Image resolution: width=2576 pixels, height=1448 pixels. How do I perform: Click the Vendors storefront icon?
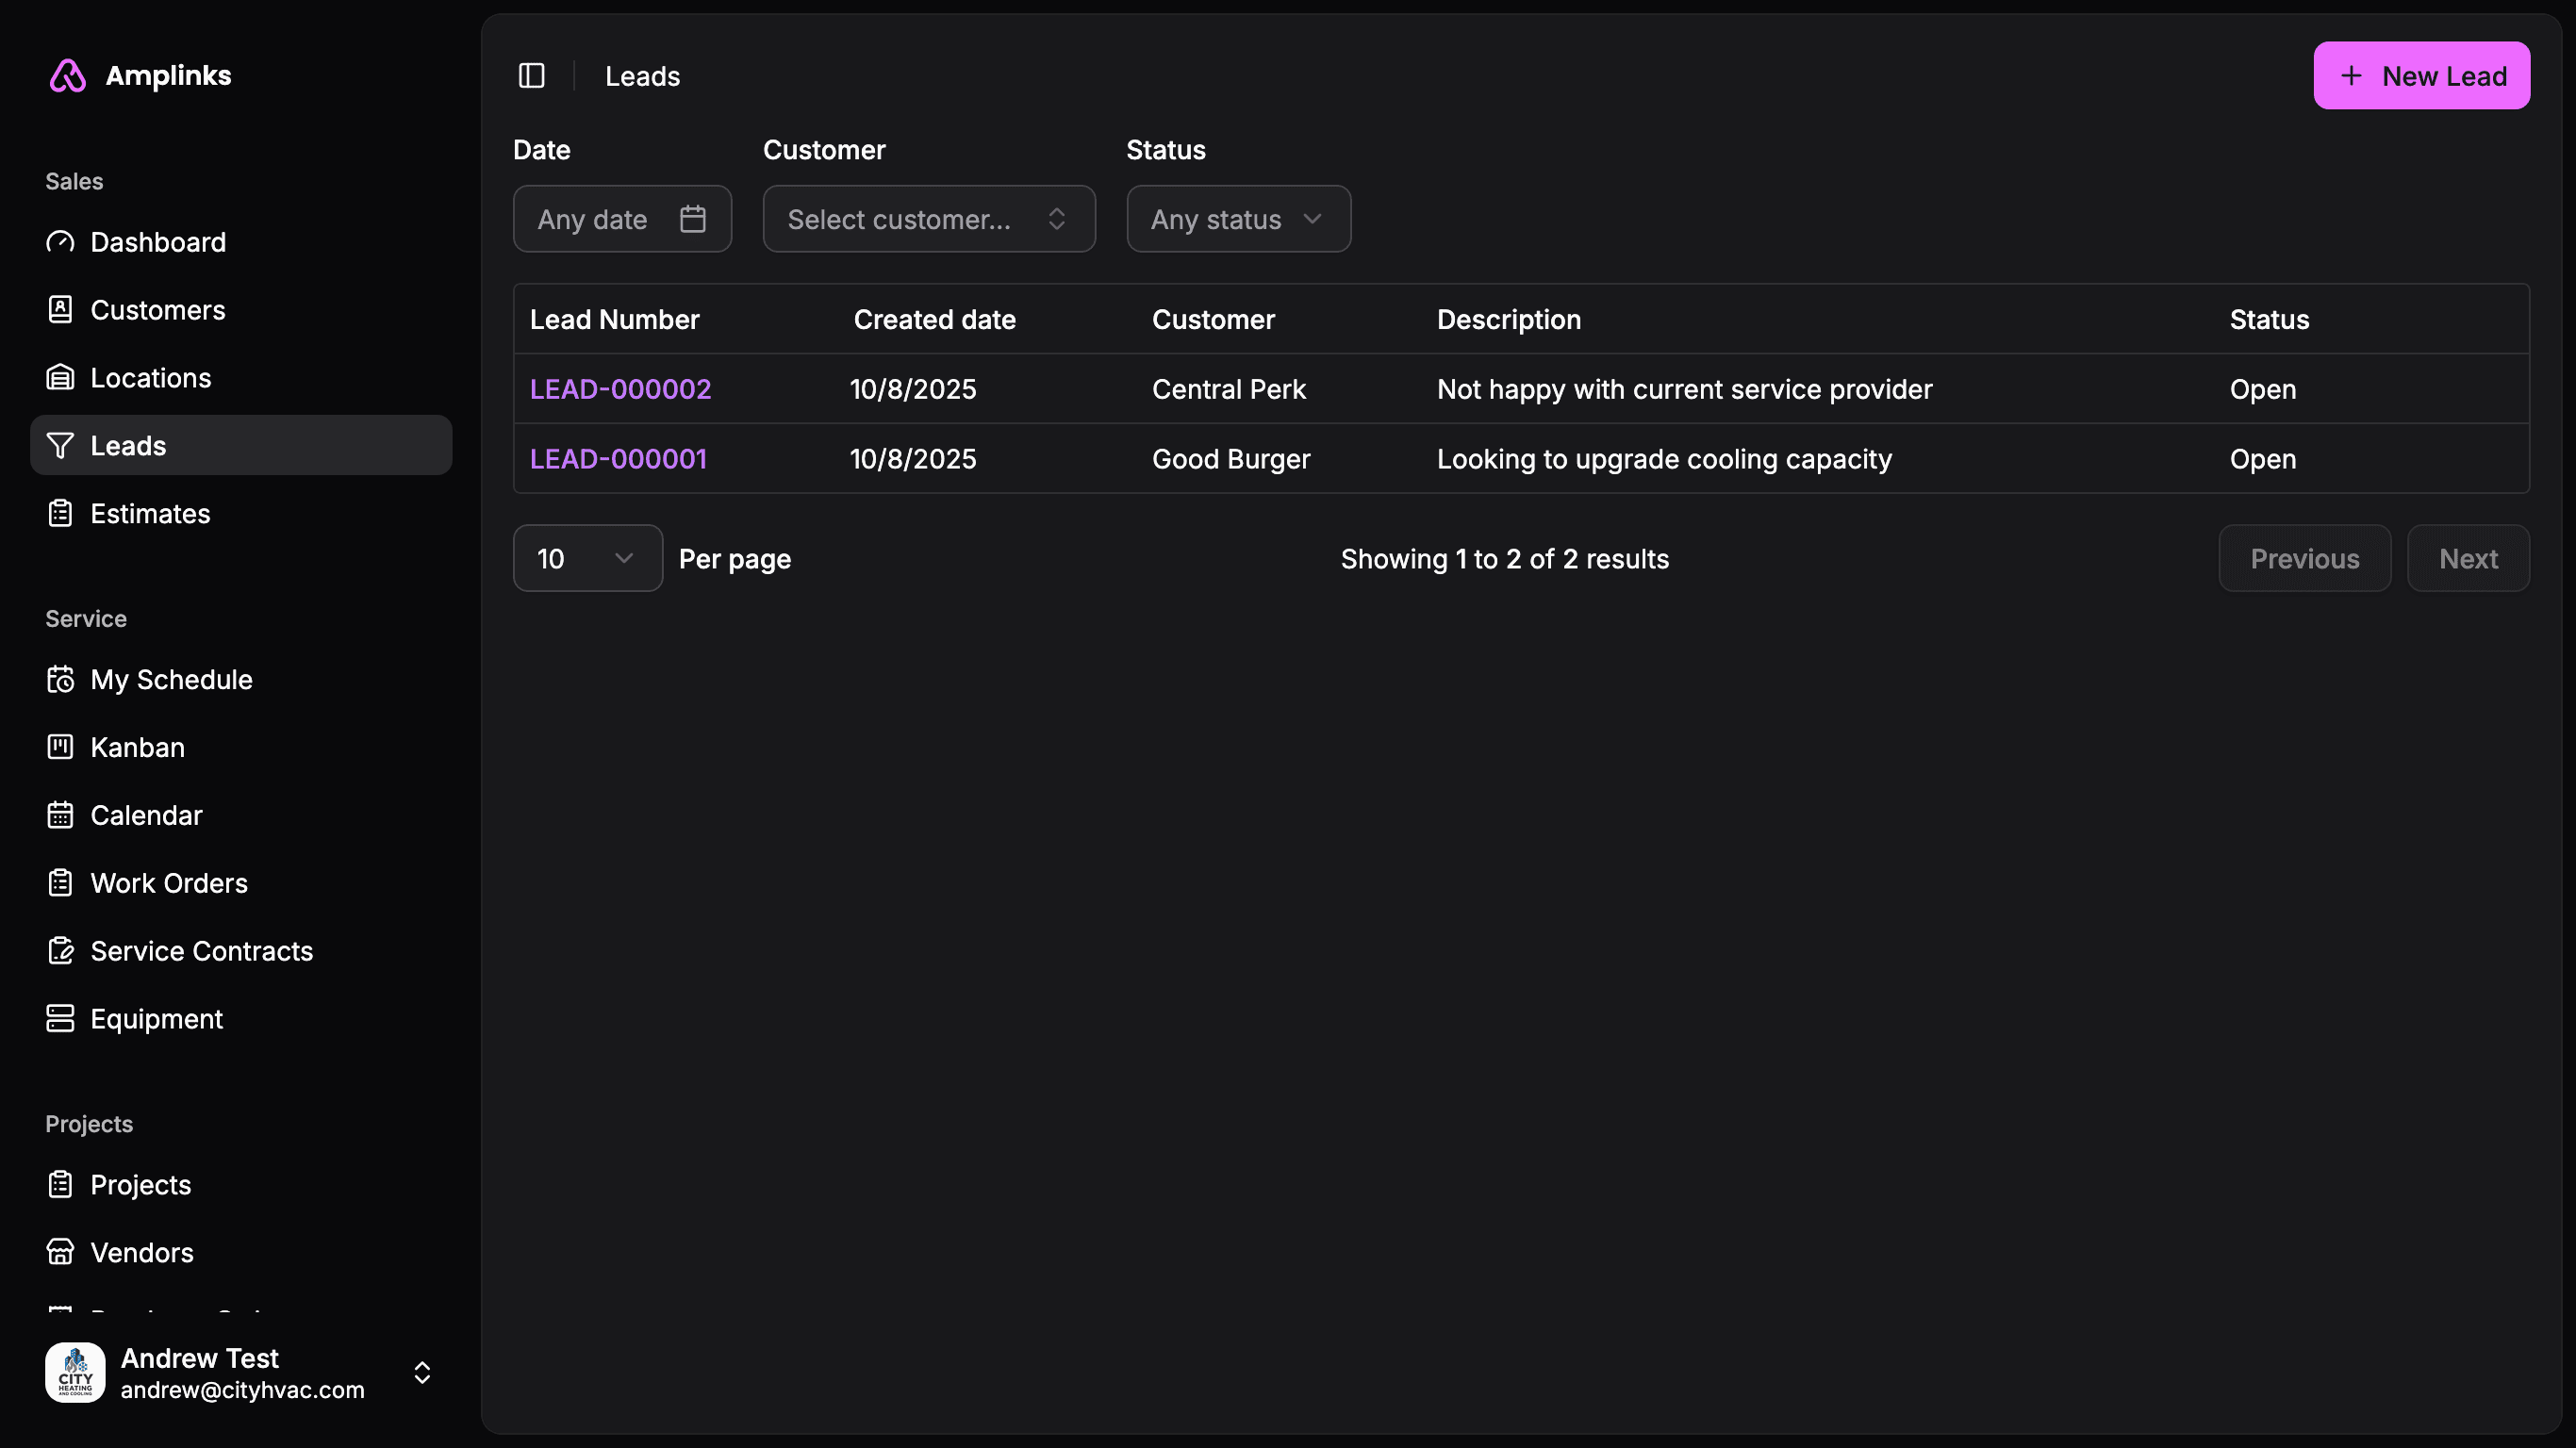(x=60, y=1252)
